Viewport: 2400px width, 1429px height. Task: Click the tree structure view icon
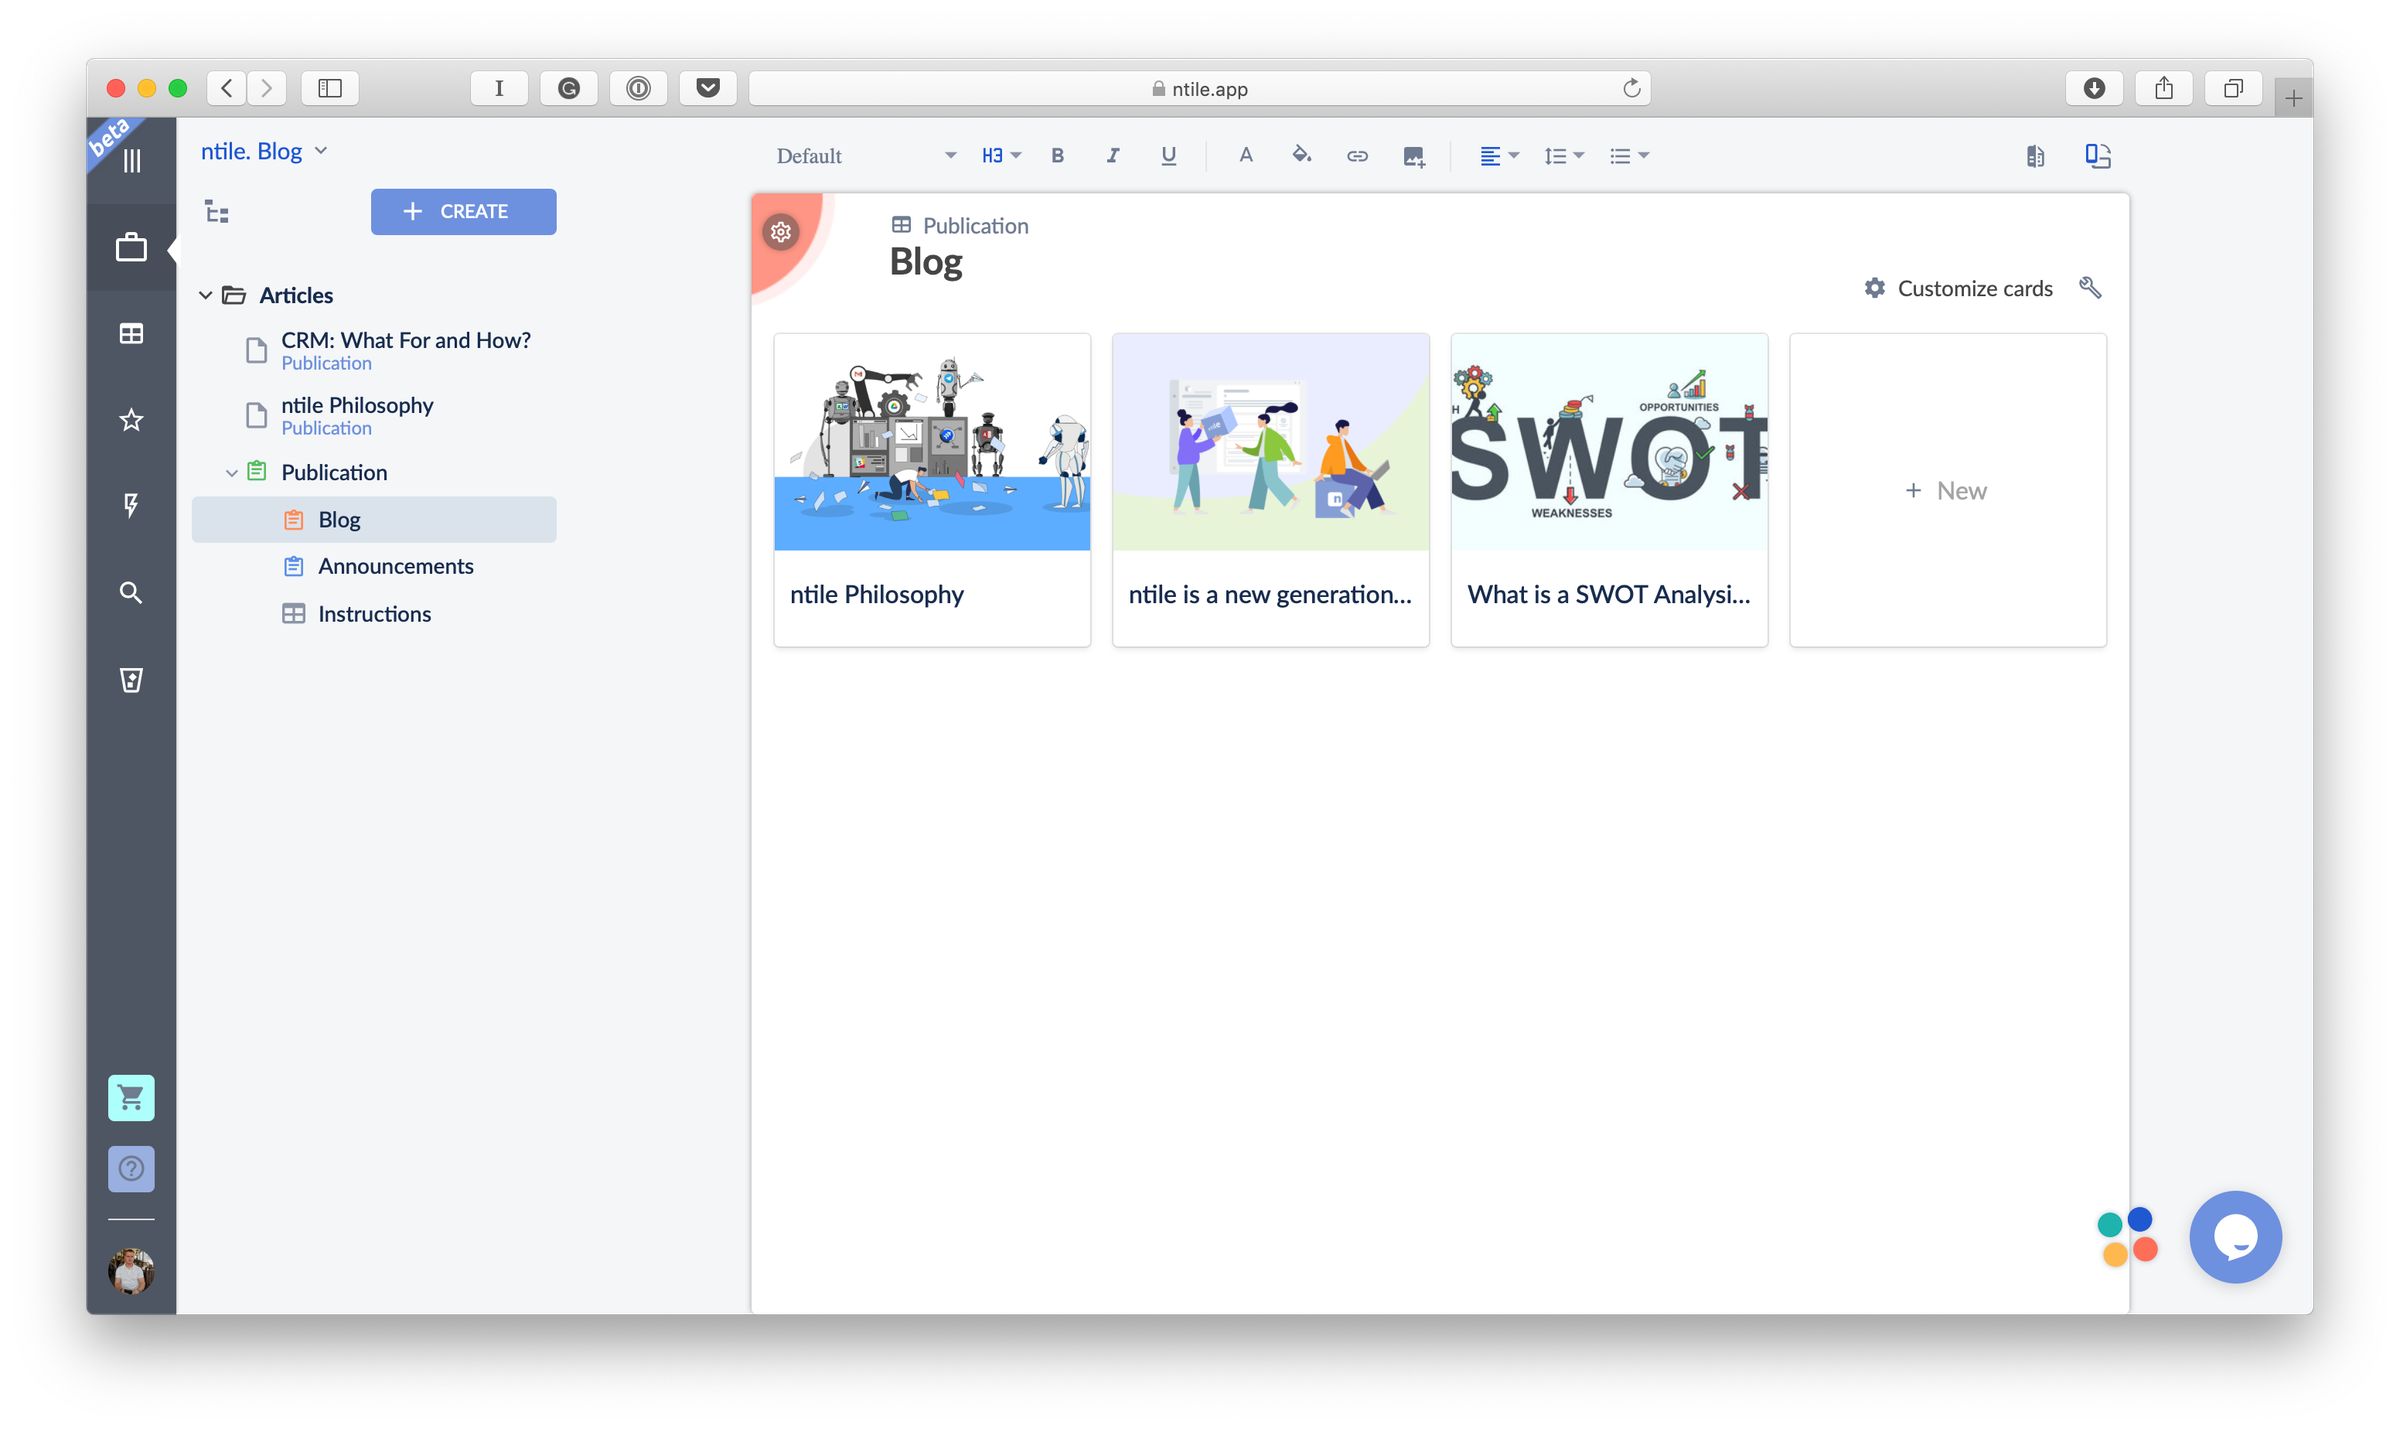pos(217,212)
